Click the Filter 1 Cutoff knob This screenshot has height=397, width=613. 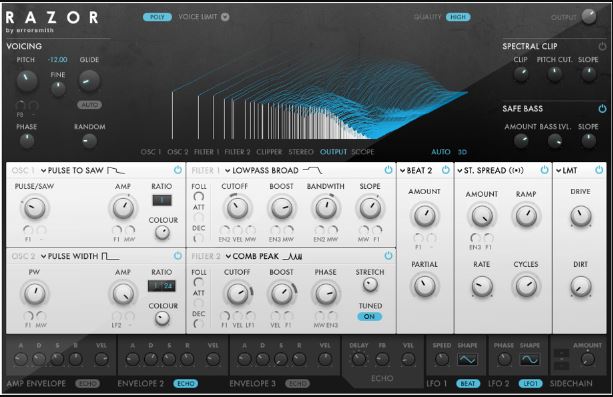click(237, 207)
